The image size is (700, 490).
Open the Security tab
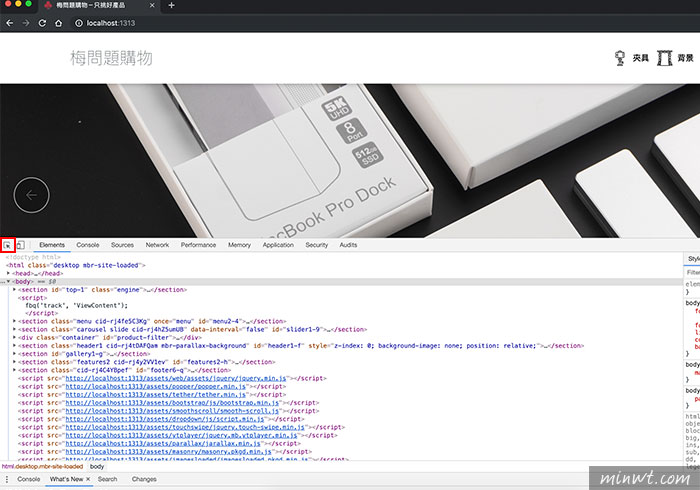tap(317, 245)
